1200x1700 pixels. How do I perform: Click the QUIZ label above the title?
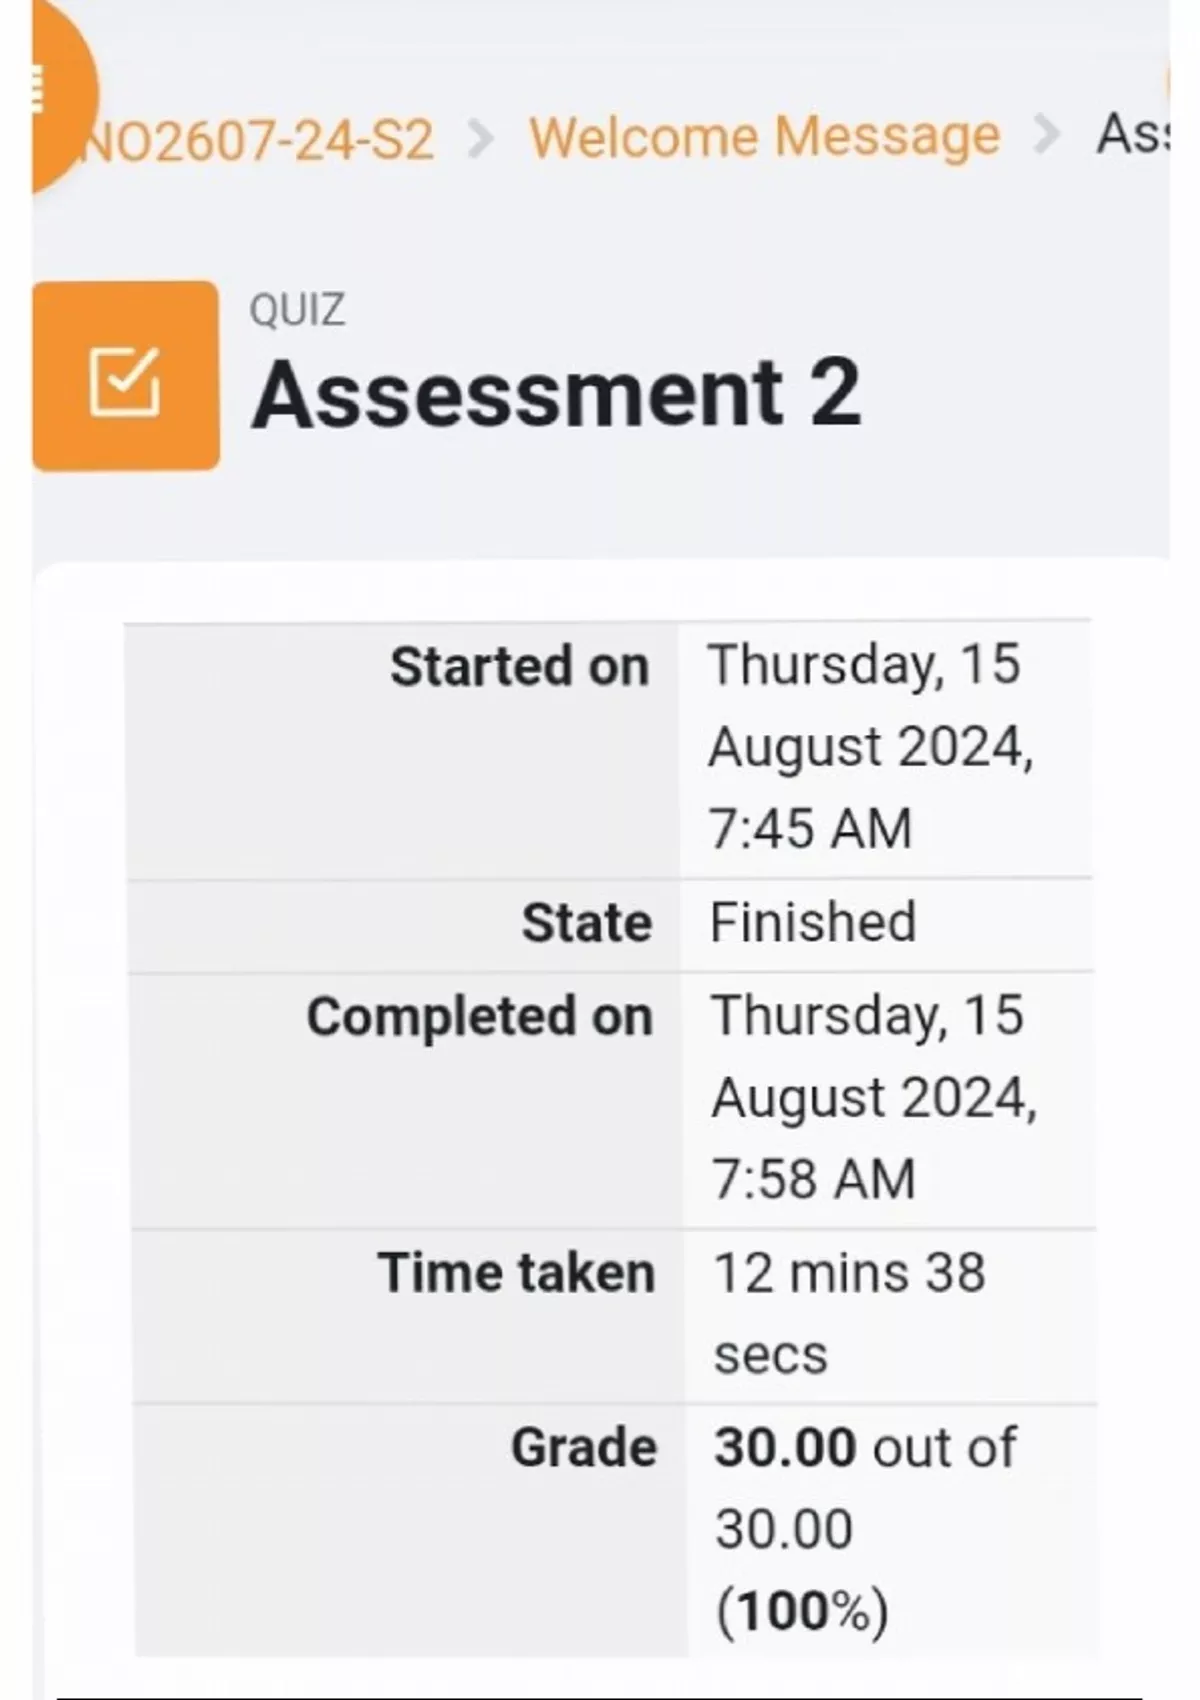(x=297, y=310)
